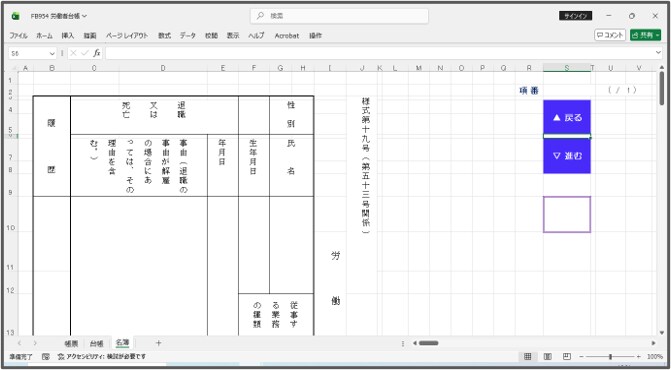Switch to Page Layout view icon
Screen dimensions: 671x370
click(547, 356)
